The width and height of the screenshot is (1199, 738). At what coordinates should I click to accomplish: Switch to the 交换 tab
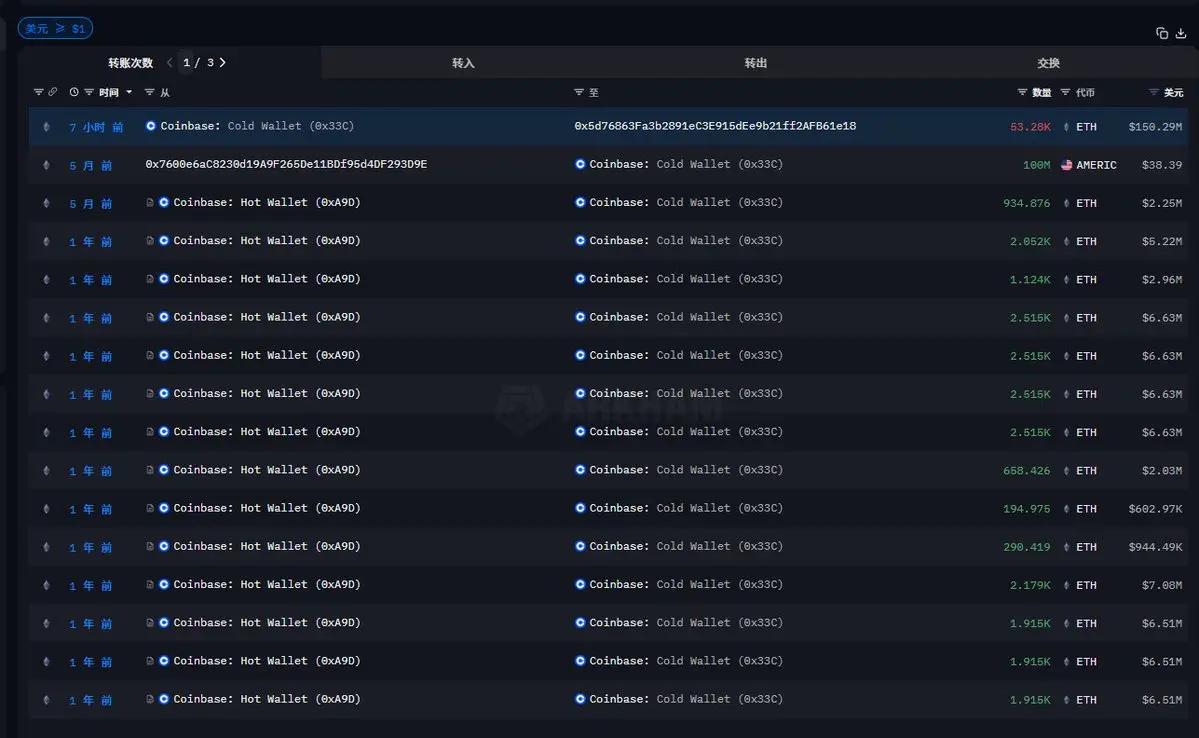coord(1048,63)
